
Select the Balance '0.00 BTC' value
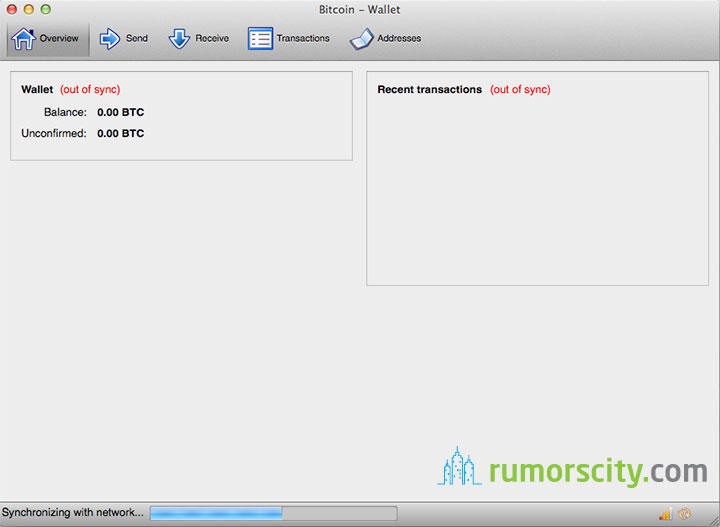(121, 112)
